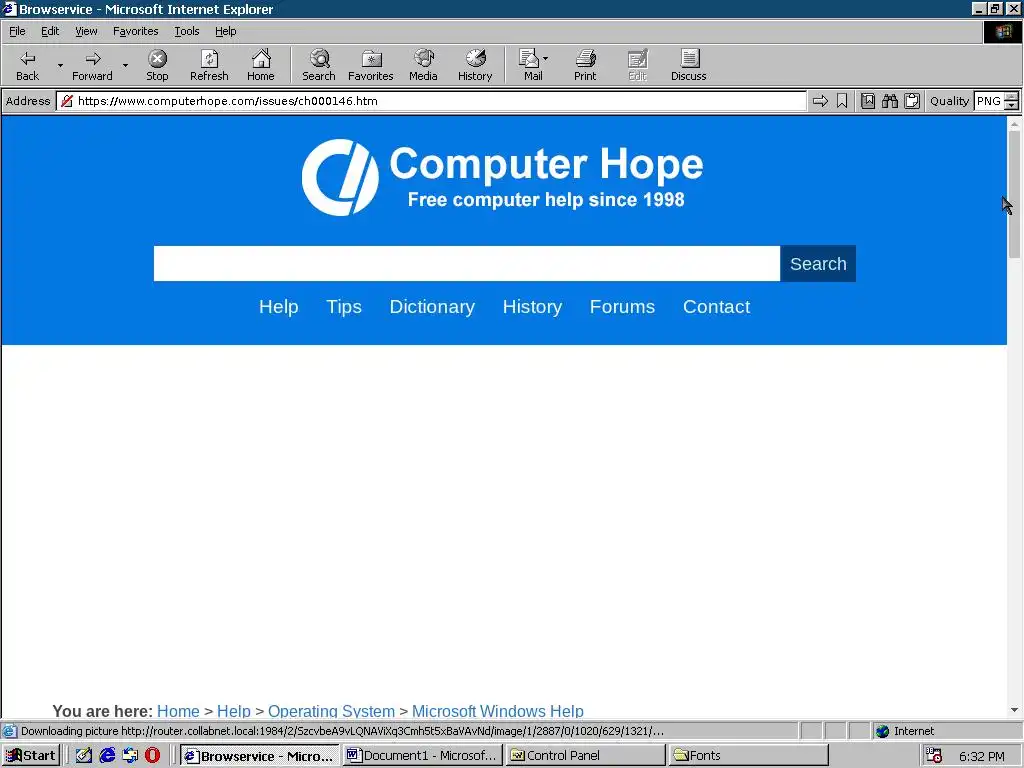
Task: Open the History toolbar pane
Action: coord(475,65)
